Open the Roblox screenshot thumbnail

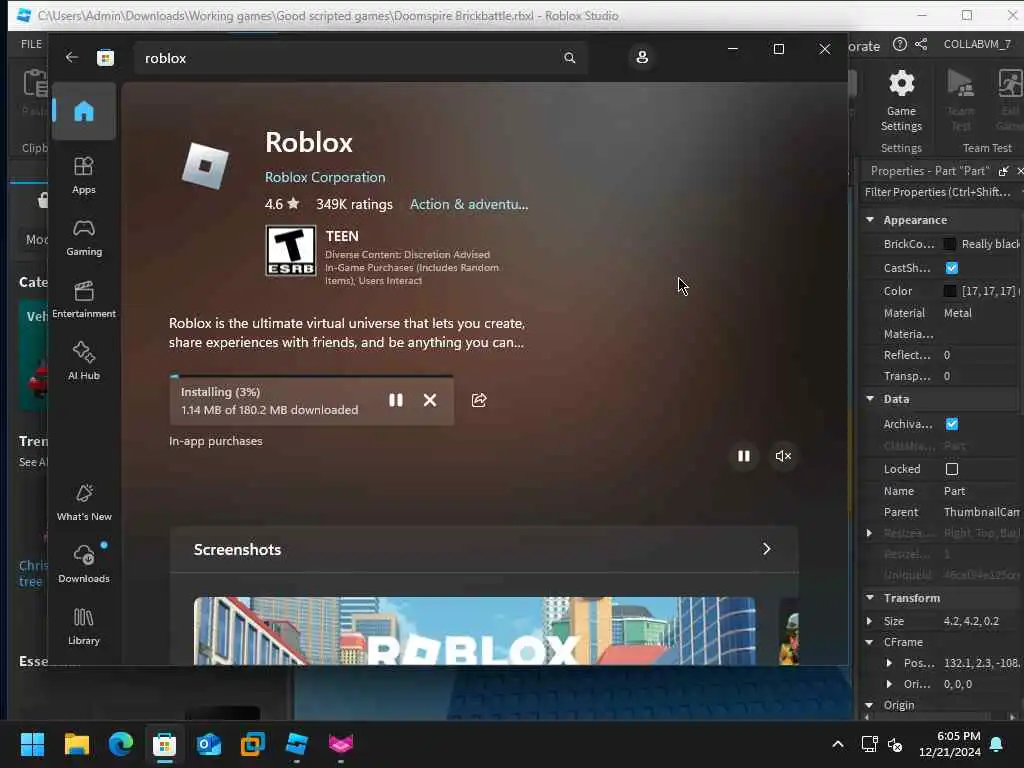pyautogui.click(x=474, y=631)
